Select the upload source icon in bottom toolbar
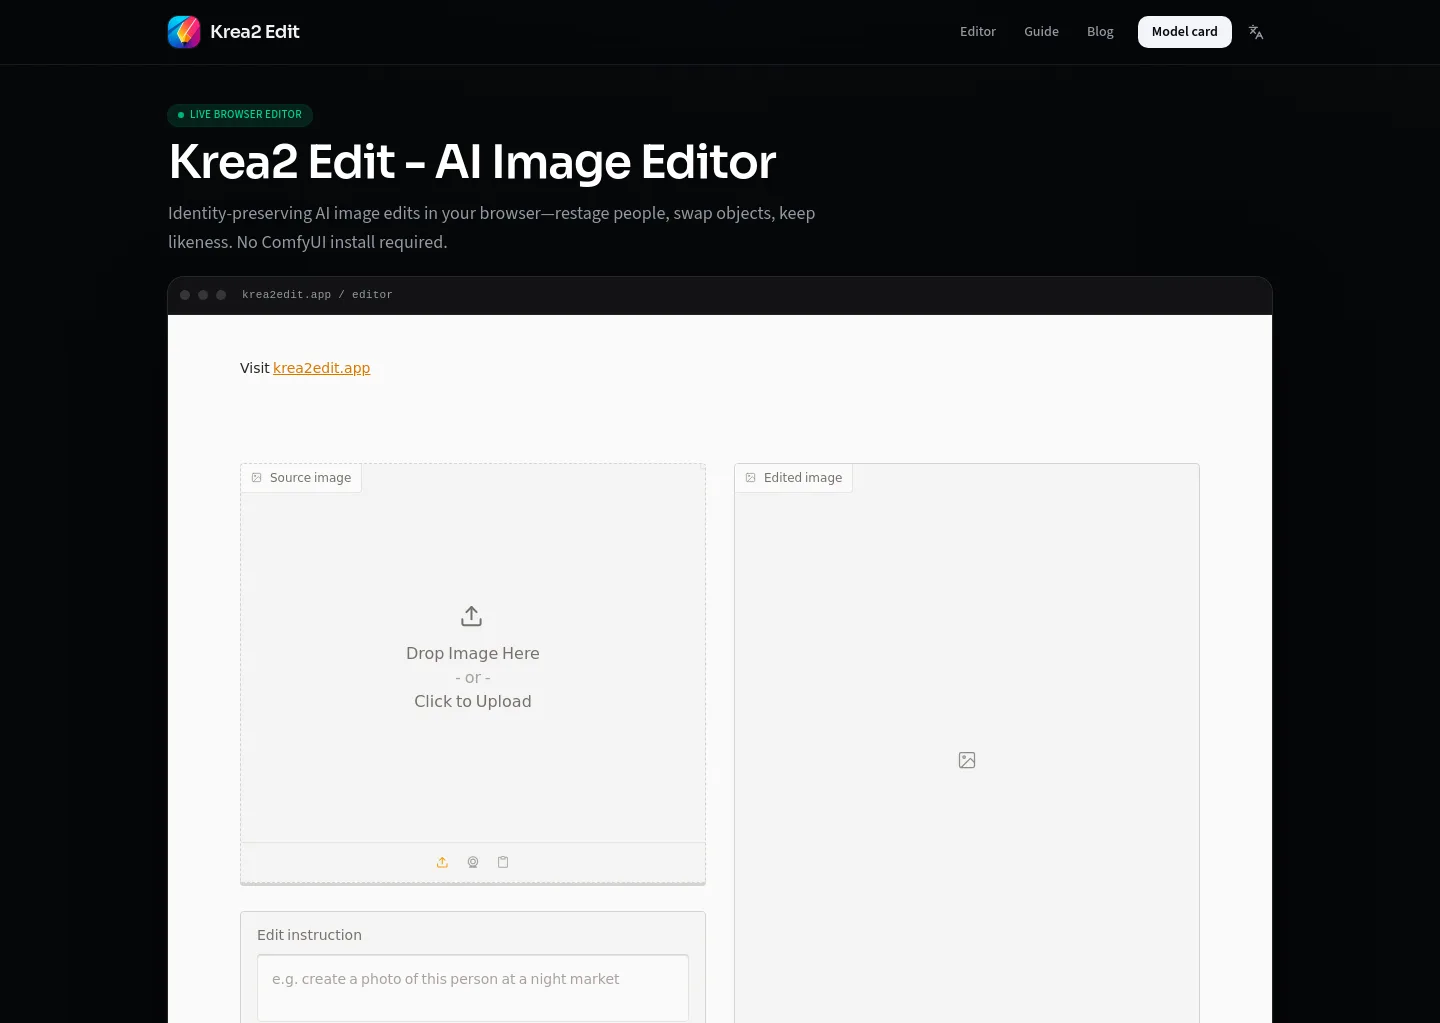 click(x=442, y=862)
